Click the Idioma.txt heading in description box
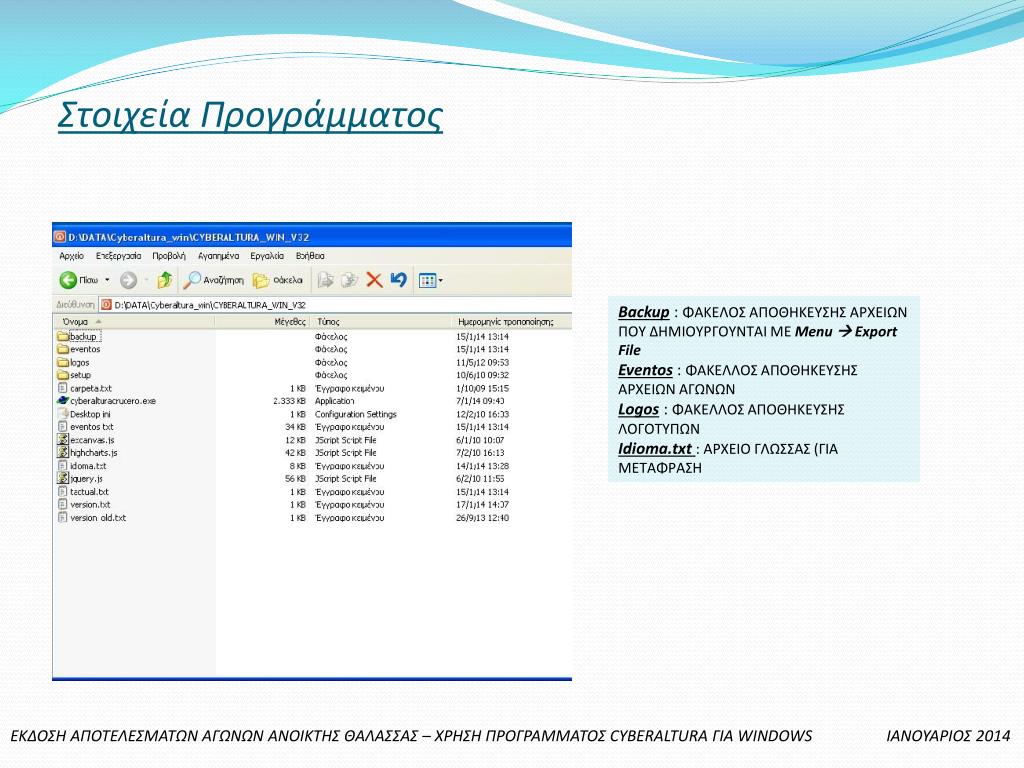The height and width of the screenshot is (768, 1024). (656, 449)
